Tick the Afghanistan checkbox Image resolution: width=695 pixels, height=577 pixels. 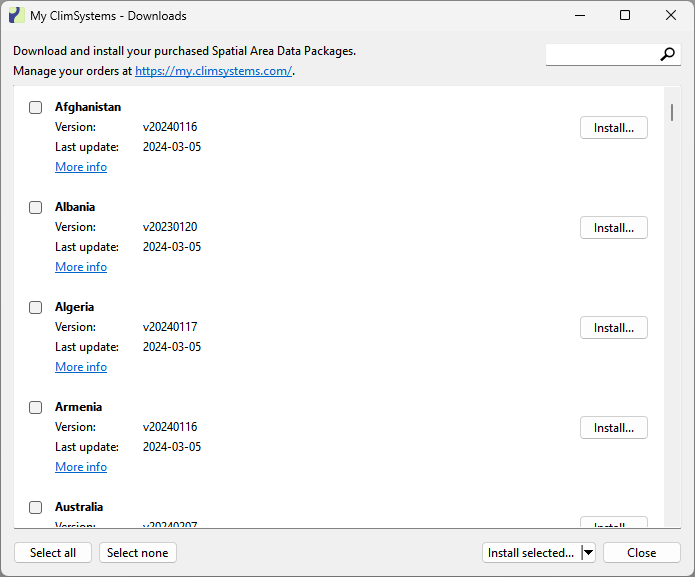[x=35, y=107]
